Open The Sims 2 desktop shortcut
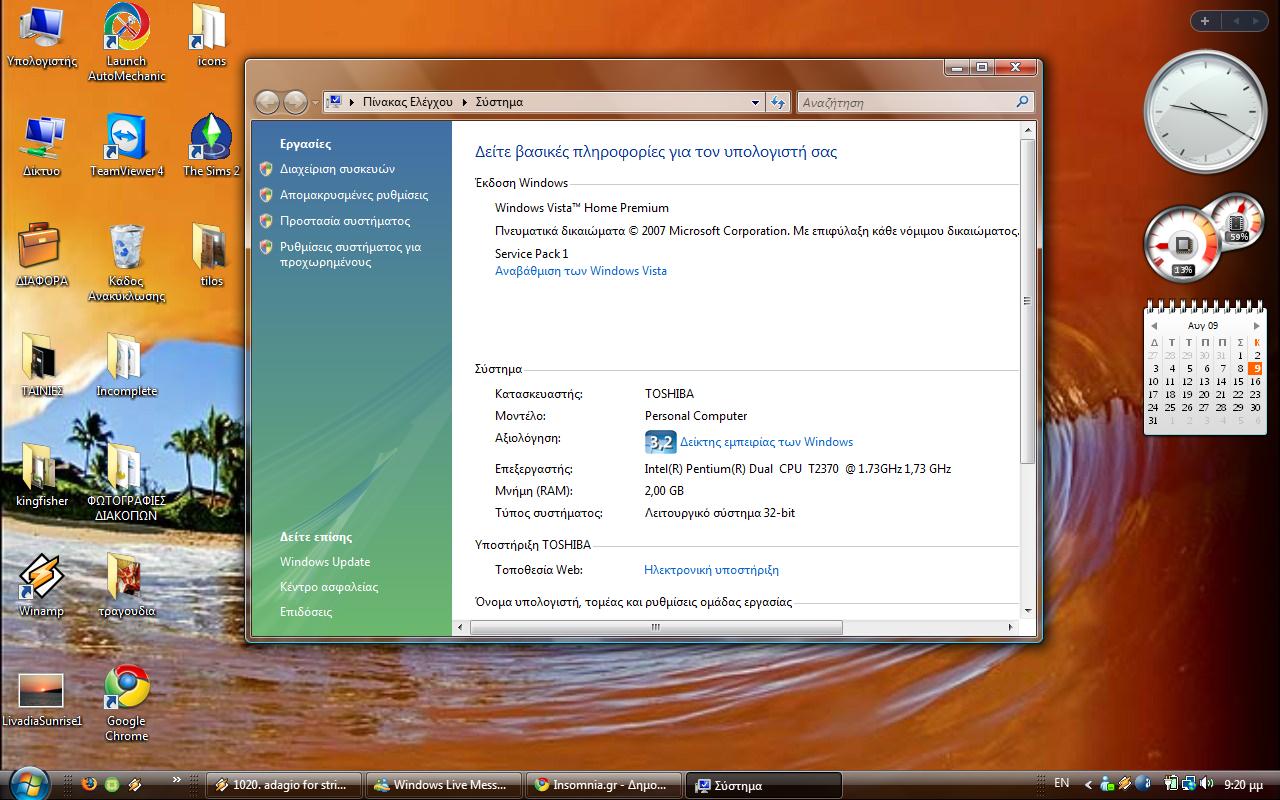Screen dimensions: 1280x800 click(211, 140)
